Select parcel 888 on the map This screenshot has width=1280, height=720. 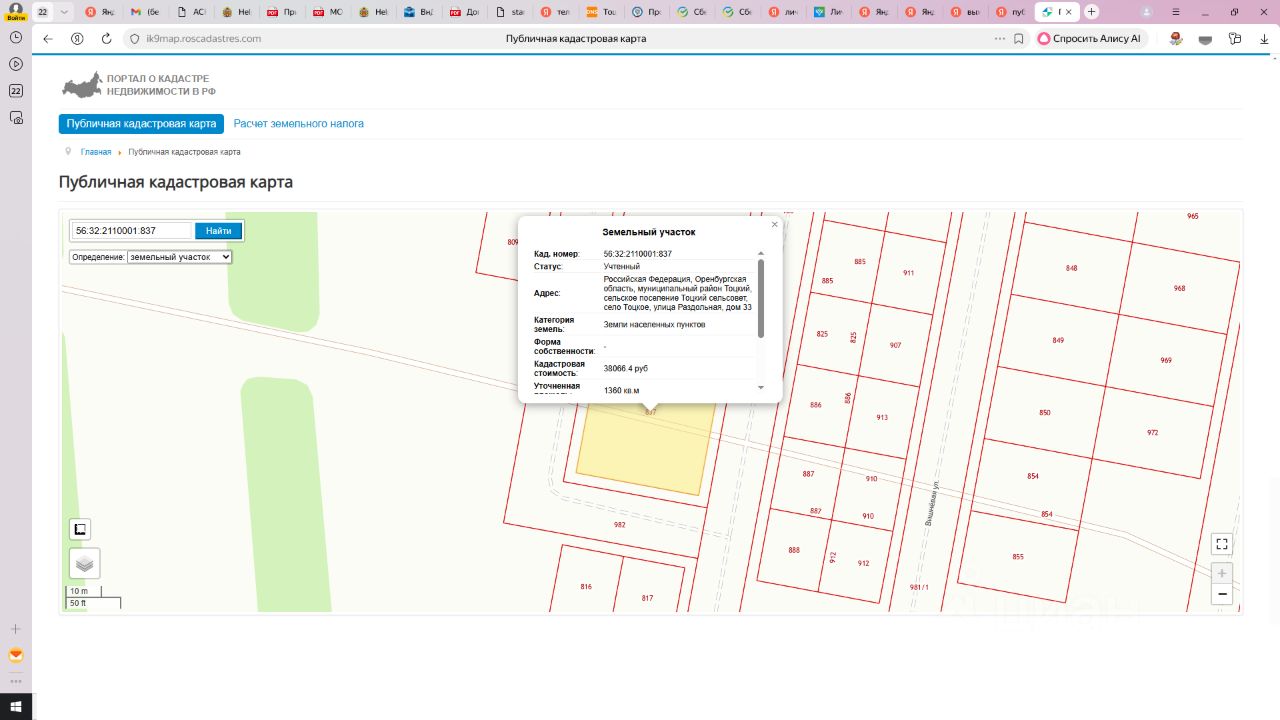click(x=794, y=550)
